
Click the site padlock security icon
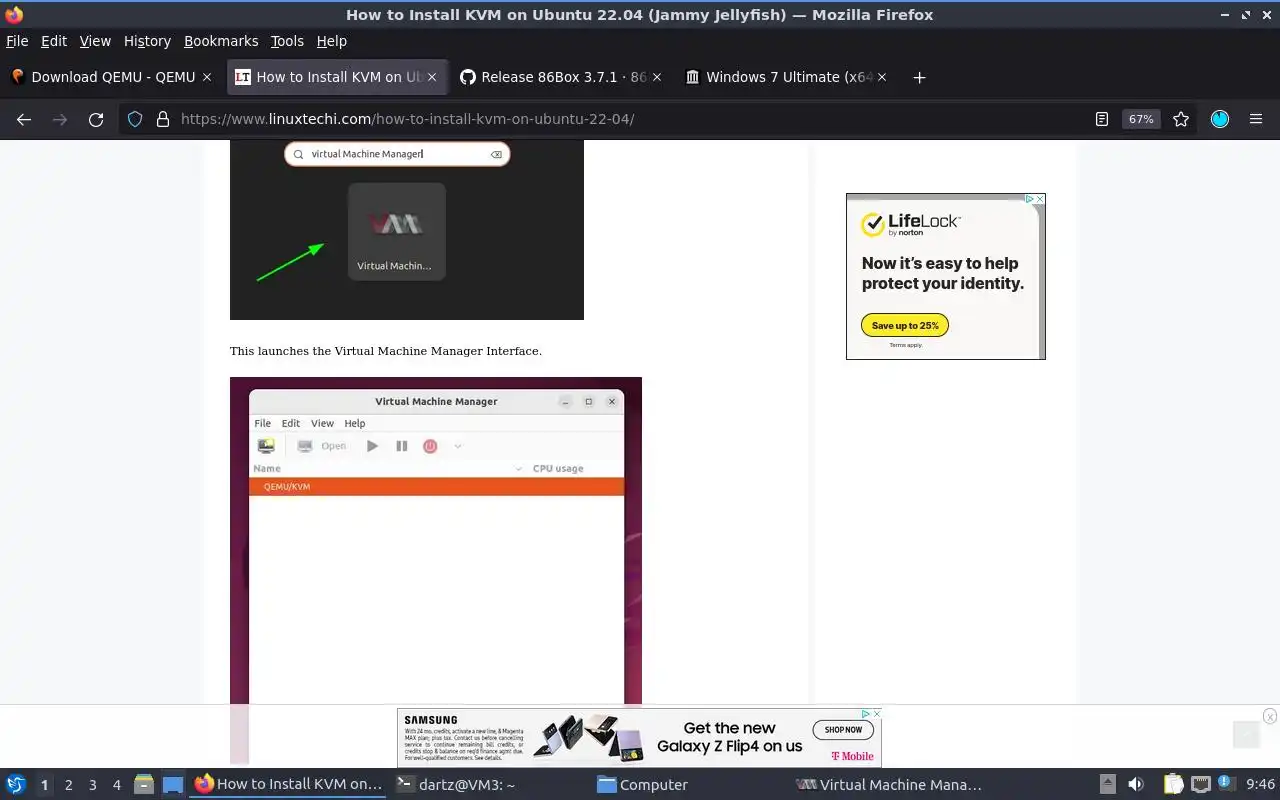[163, 119]
